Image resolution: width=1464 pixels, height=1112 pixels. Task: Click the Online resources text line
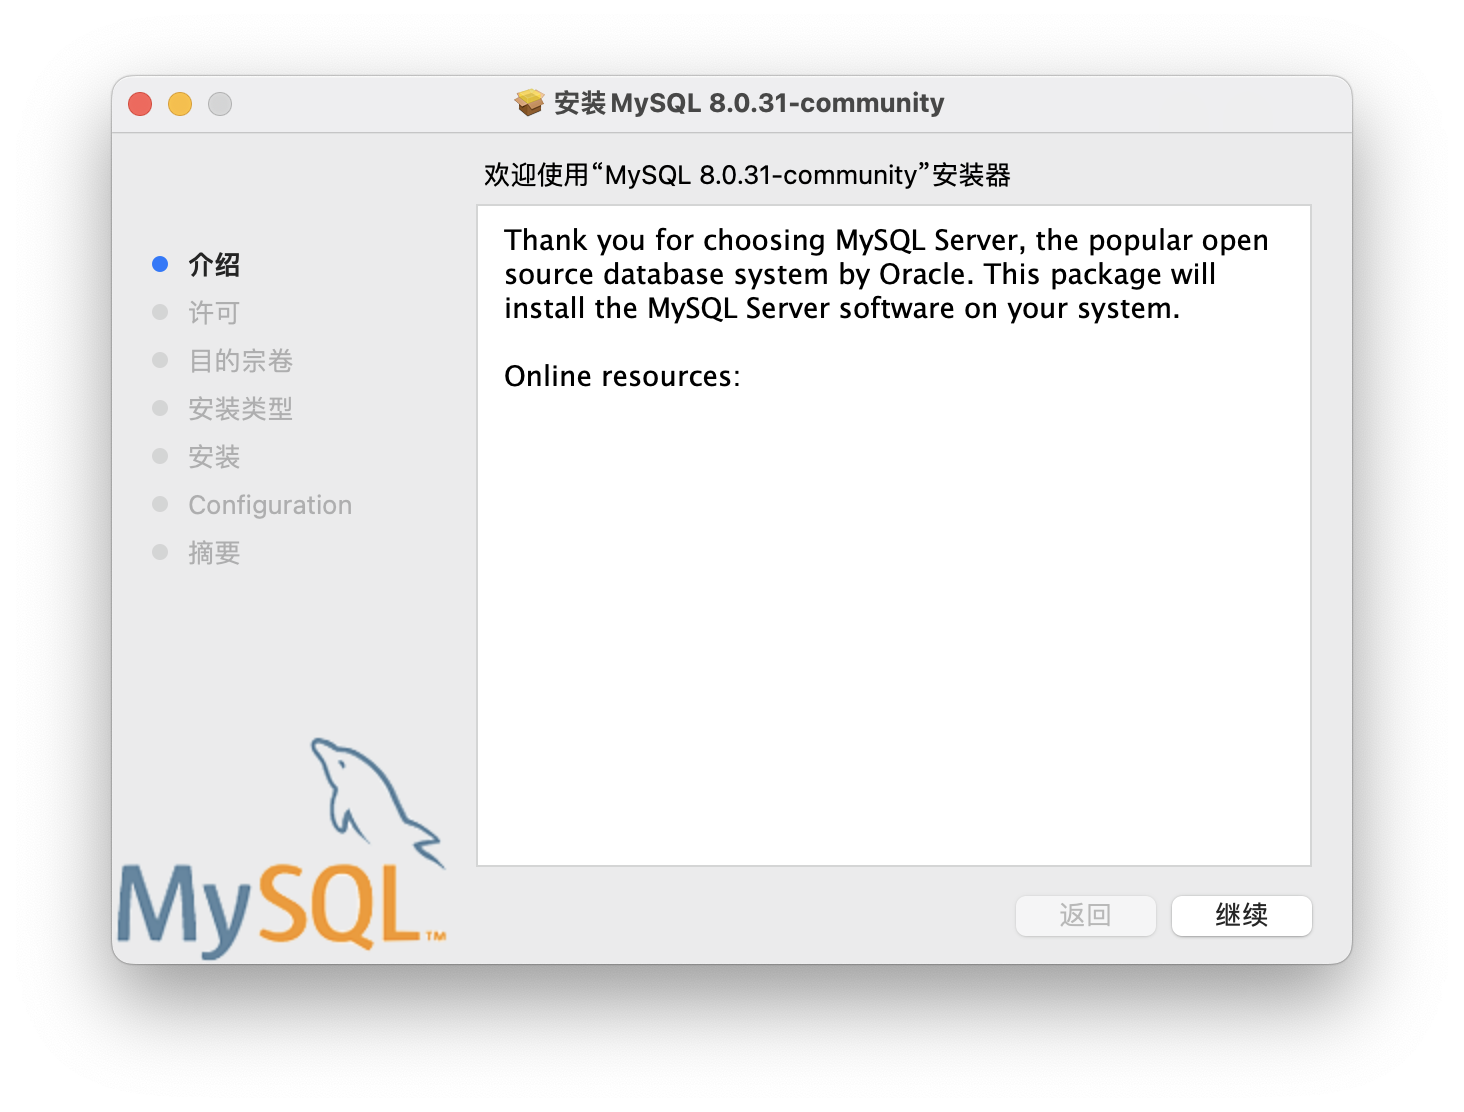(x=622, y=376)
